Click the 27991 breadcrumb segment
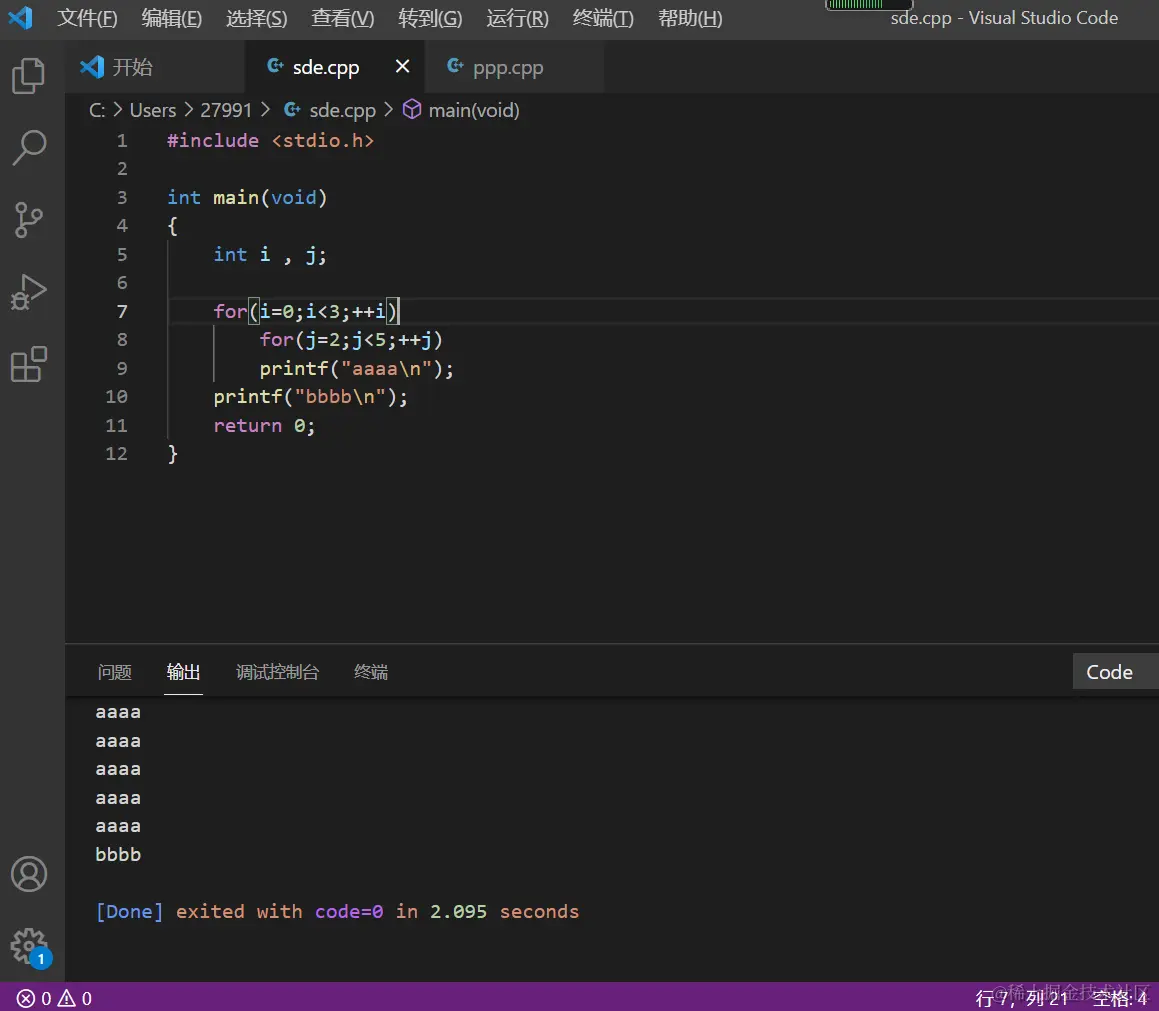This screenshot has height=1011, width=1159. (x=226, y=110)
